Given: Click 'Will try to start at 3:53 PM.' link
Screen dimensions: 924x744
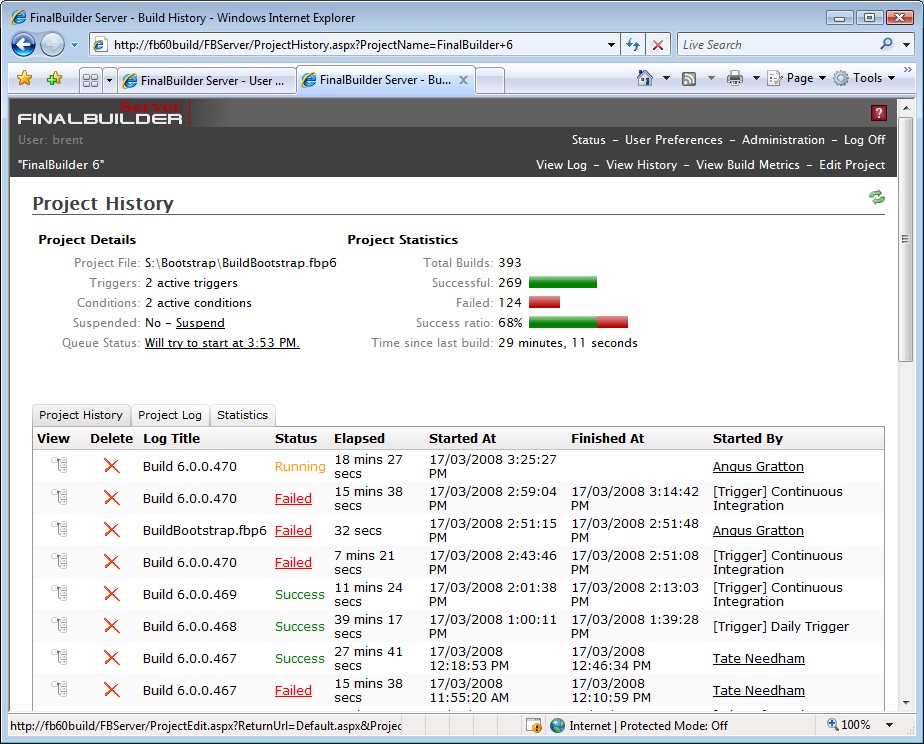Looking at the screenshot, I should tap(222, 343).
